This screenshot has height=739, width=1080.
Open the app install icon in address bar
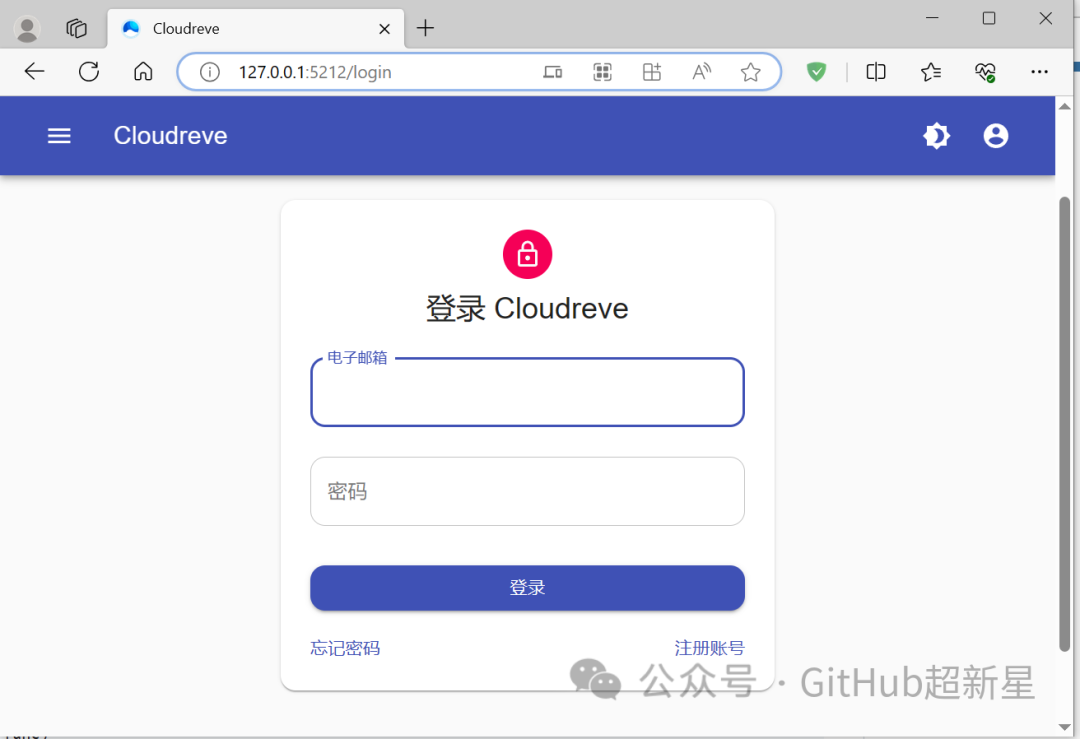click(652, 72)
